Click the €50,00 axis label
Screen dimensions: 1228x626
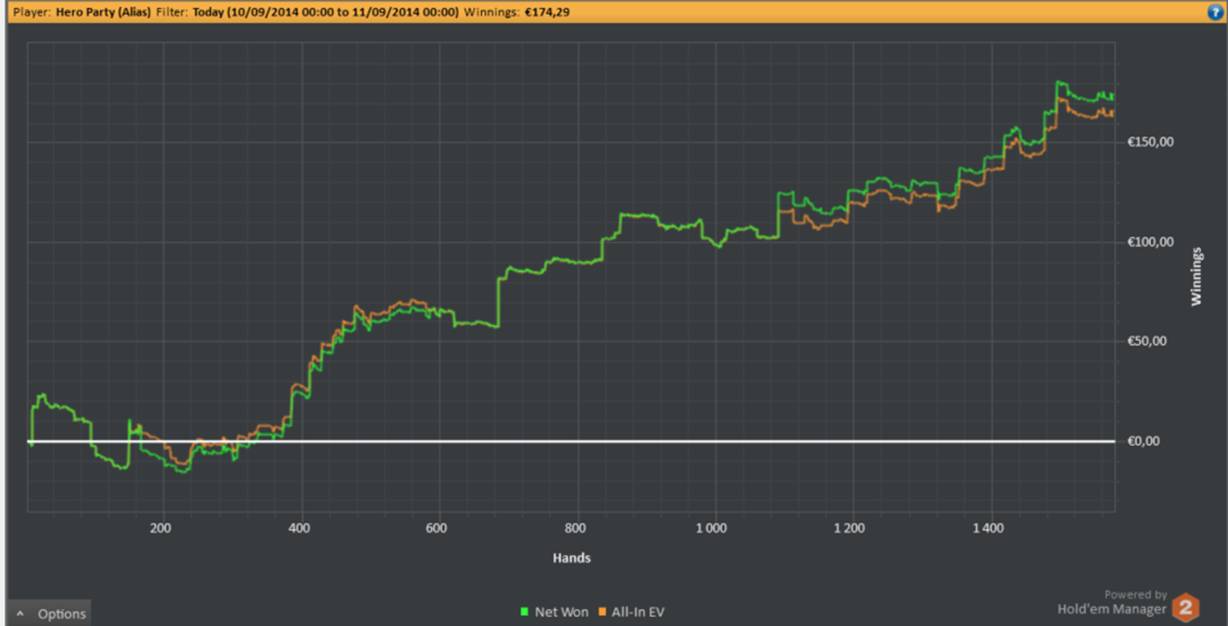click(1148, 341)
